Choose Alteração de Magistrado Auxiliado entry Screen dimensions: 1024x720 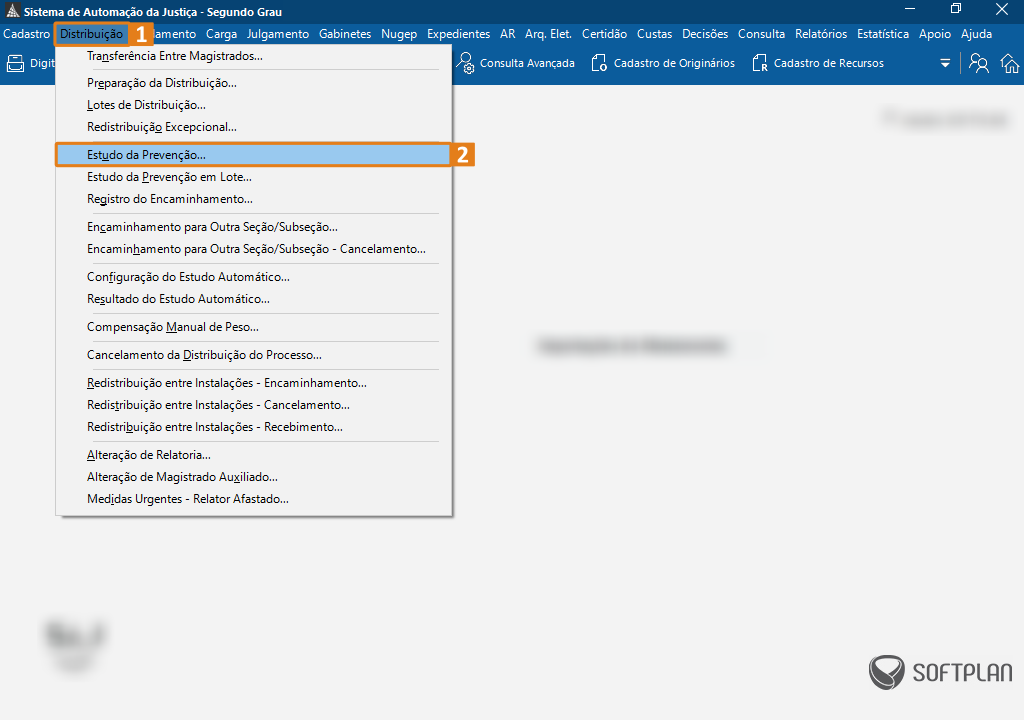point(253,478)
